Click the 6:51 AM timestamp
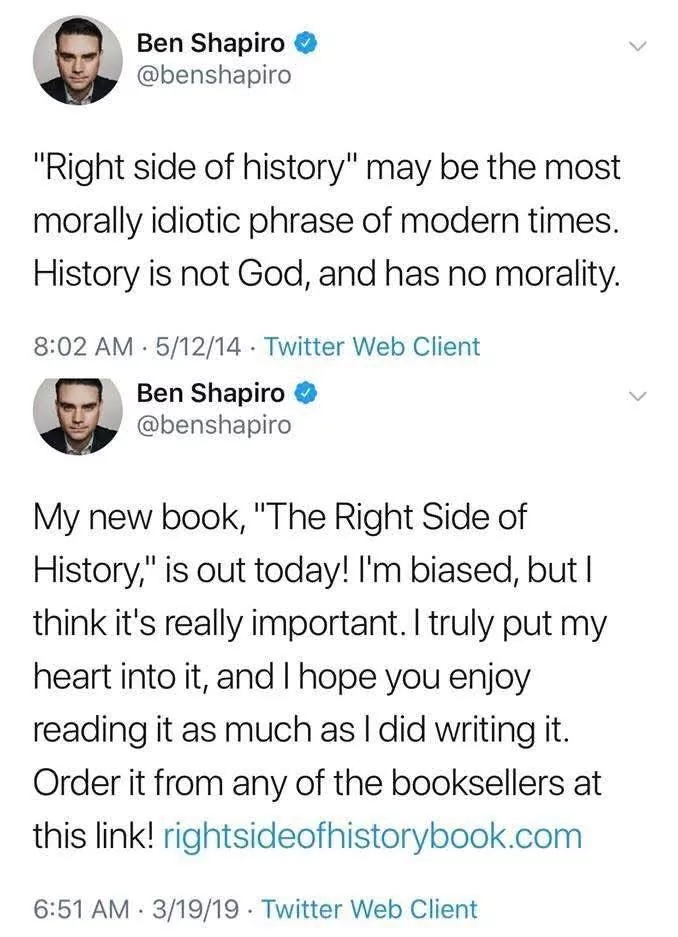The image size is (678, 937). (82, 909)
